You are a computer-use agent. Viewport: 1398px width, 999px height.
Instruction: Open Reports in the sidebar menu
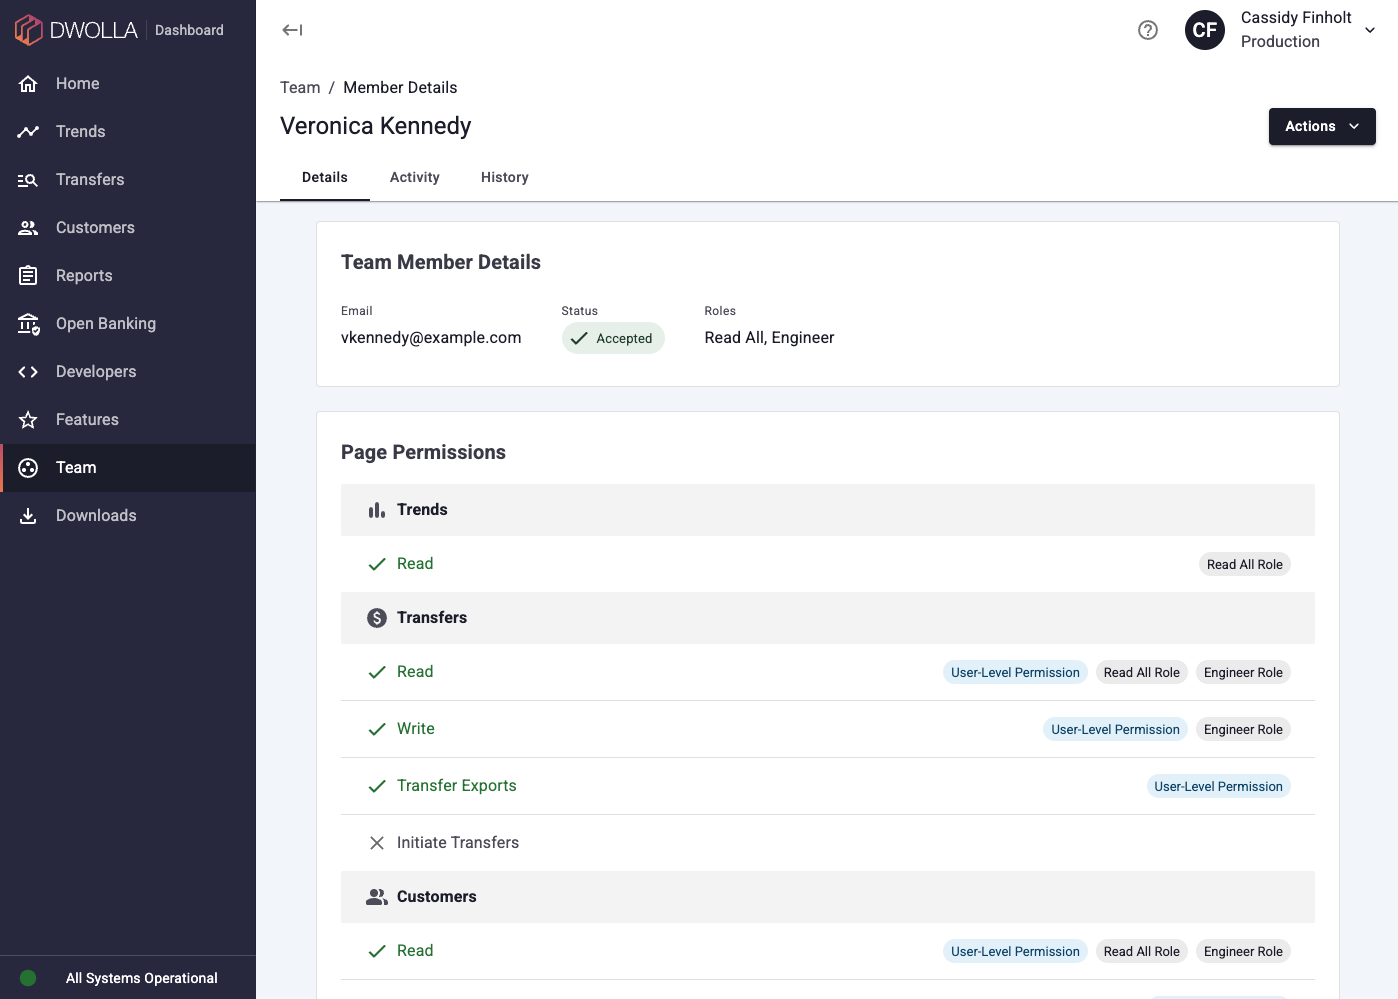tap(128, 276)
